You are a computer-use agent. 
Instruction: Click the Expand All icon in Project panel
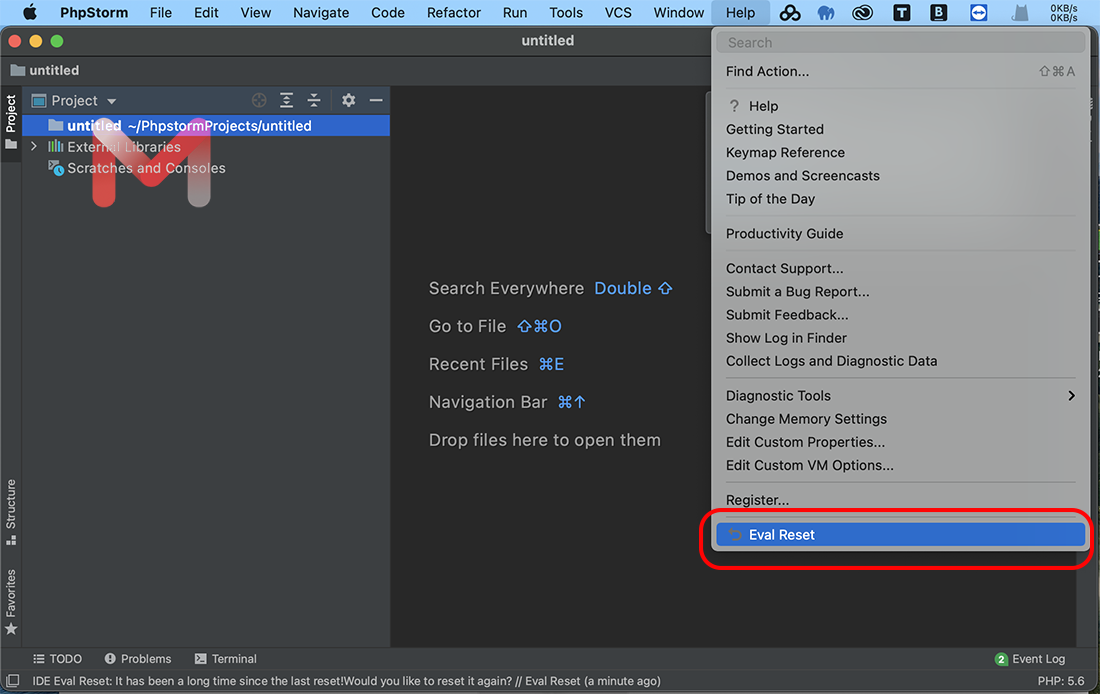point(287,100)
